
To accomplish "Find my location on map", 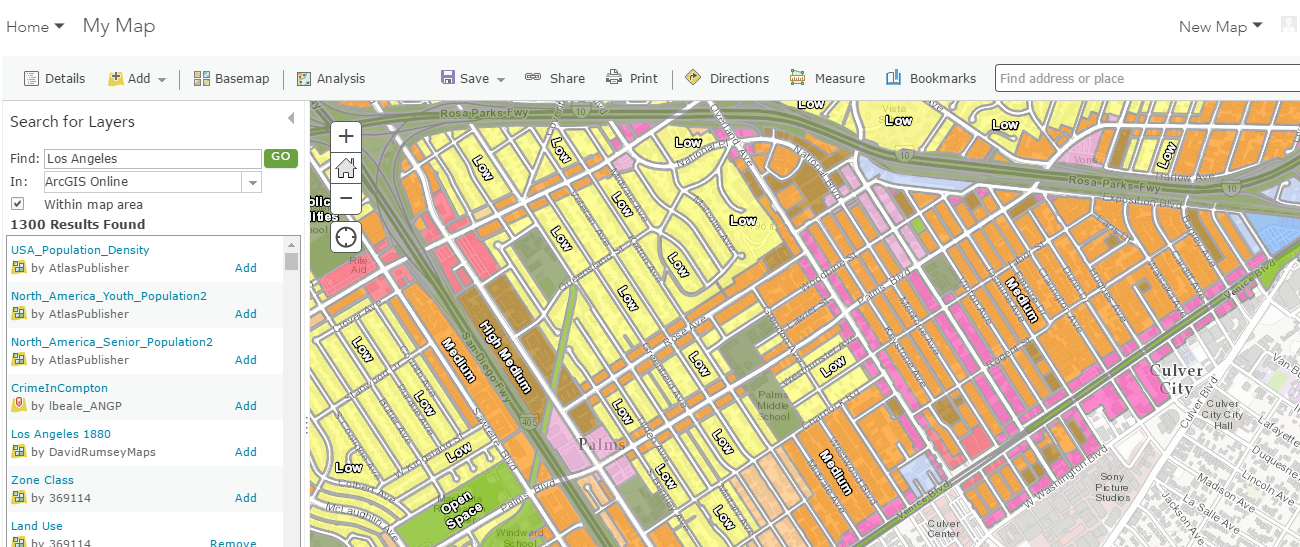I will [346, 237].
